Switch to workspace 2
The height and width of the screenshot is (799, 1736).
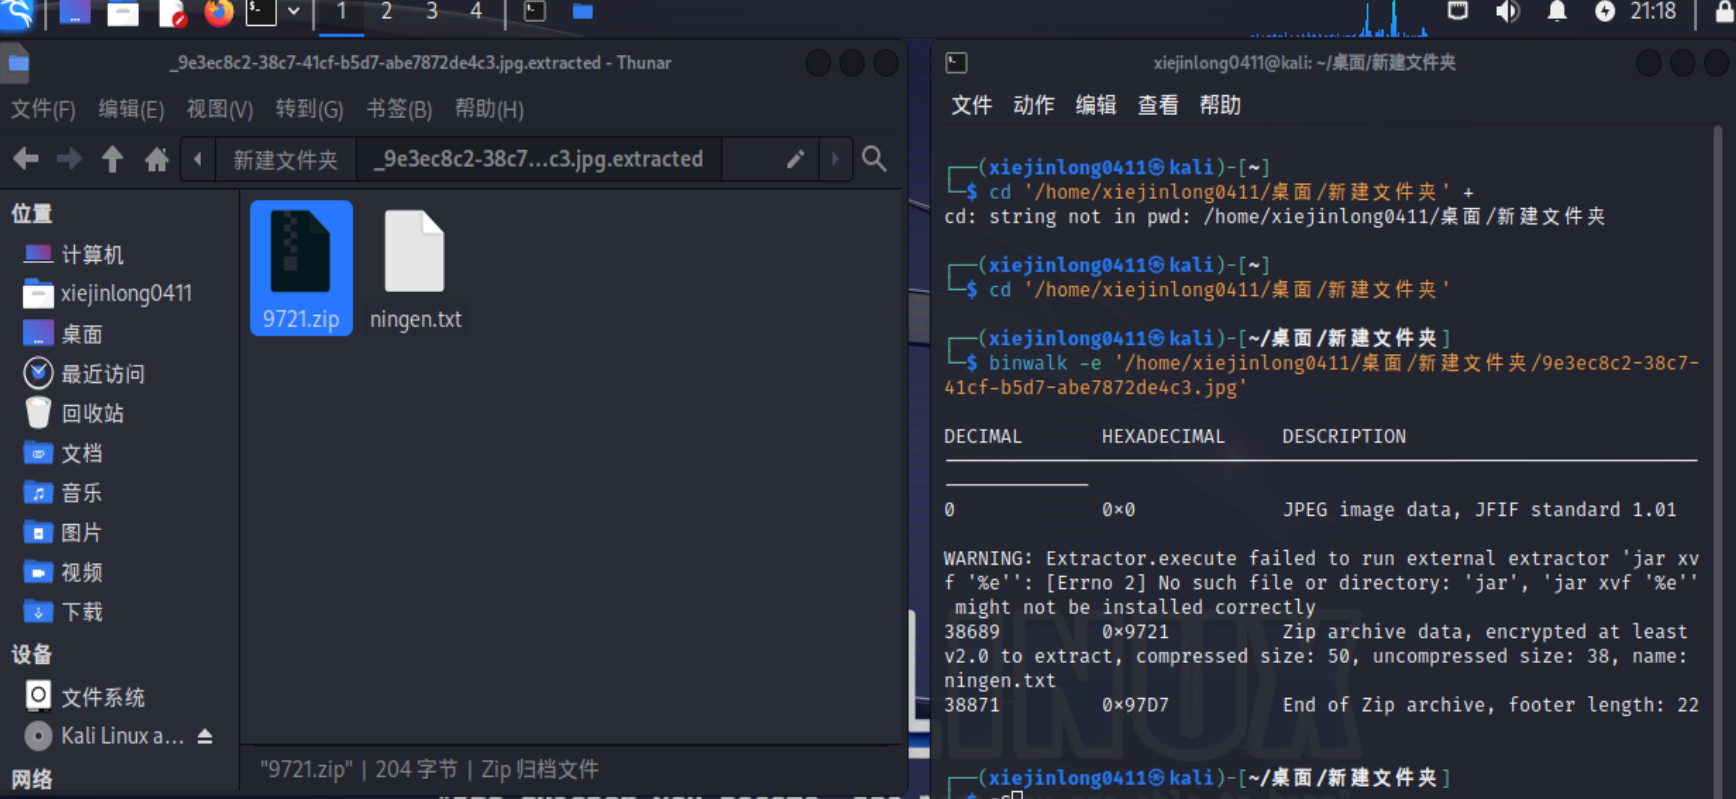coord(387,13)
